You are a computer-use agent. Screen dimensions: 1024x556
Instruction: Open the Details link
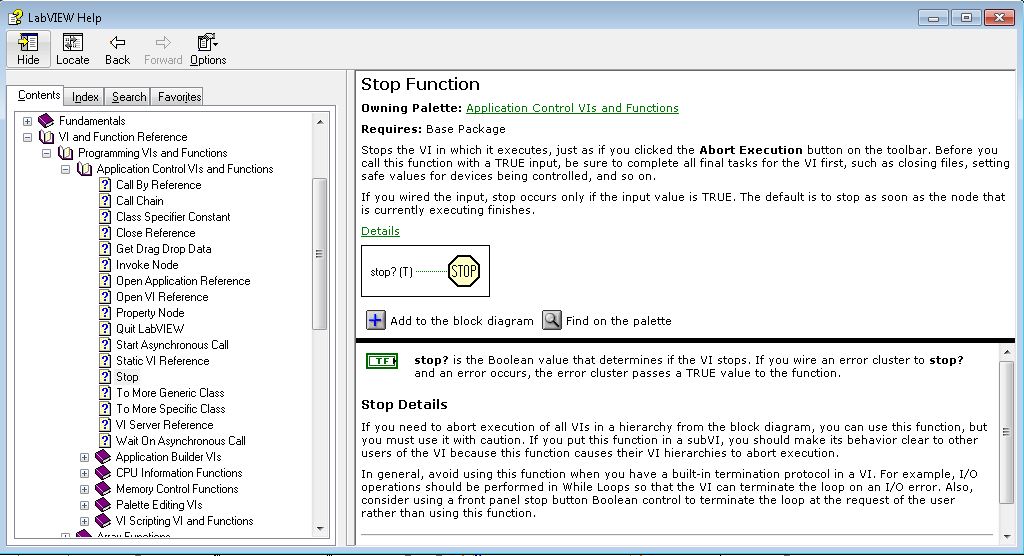click(380, 231)
